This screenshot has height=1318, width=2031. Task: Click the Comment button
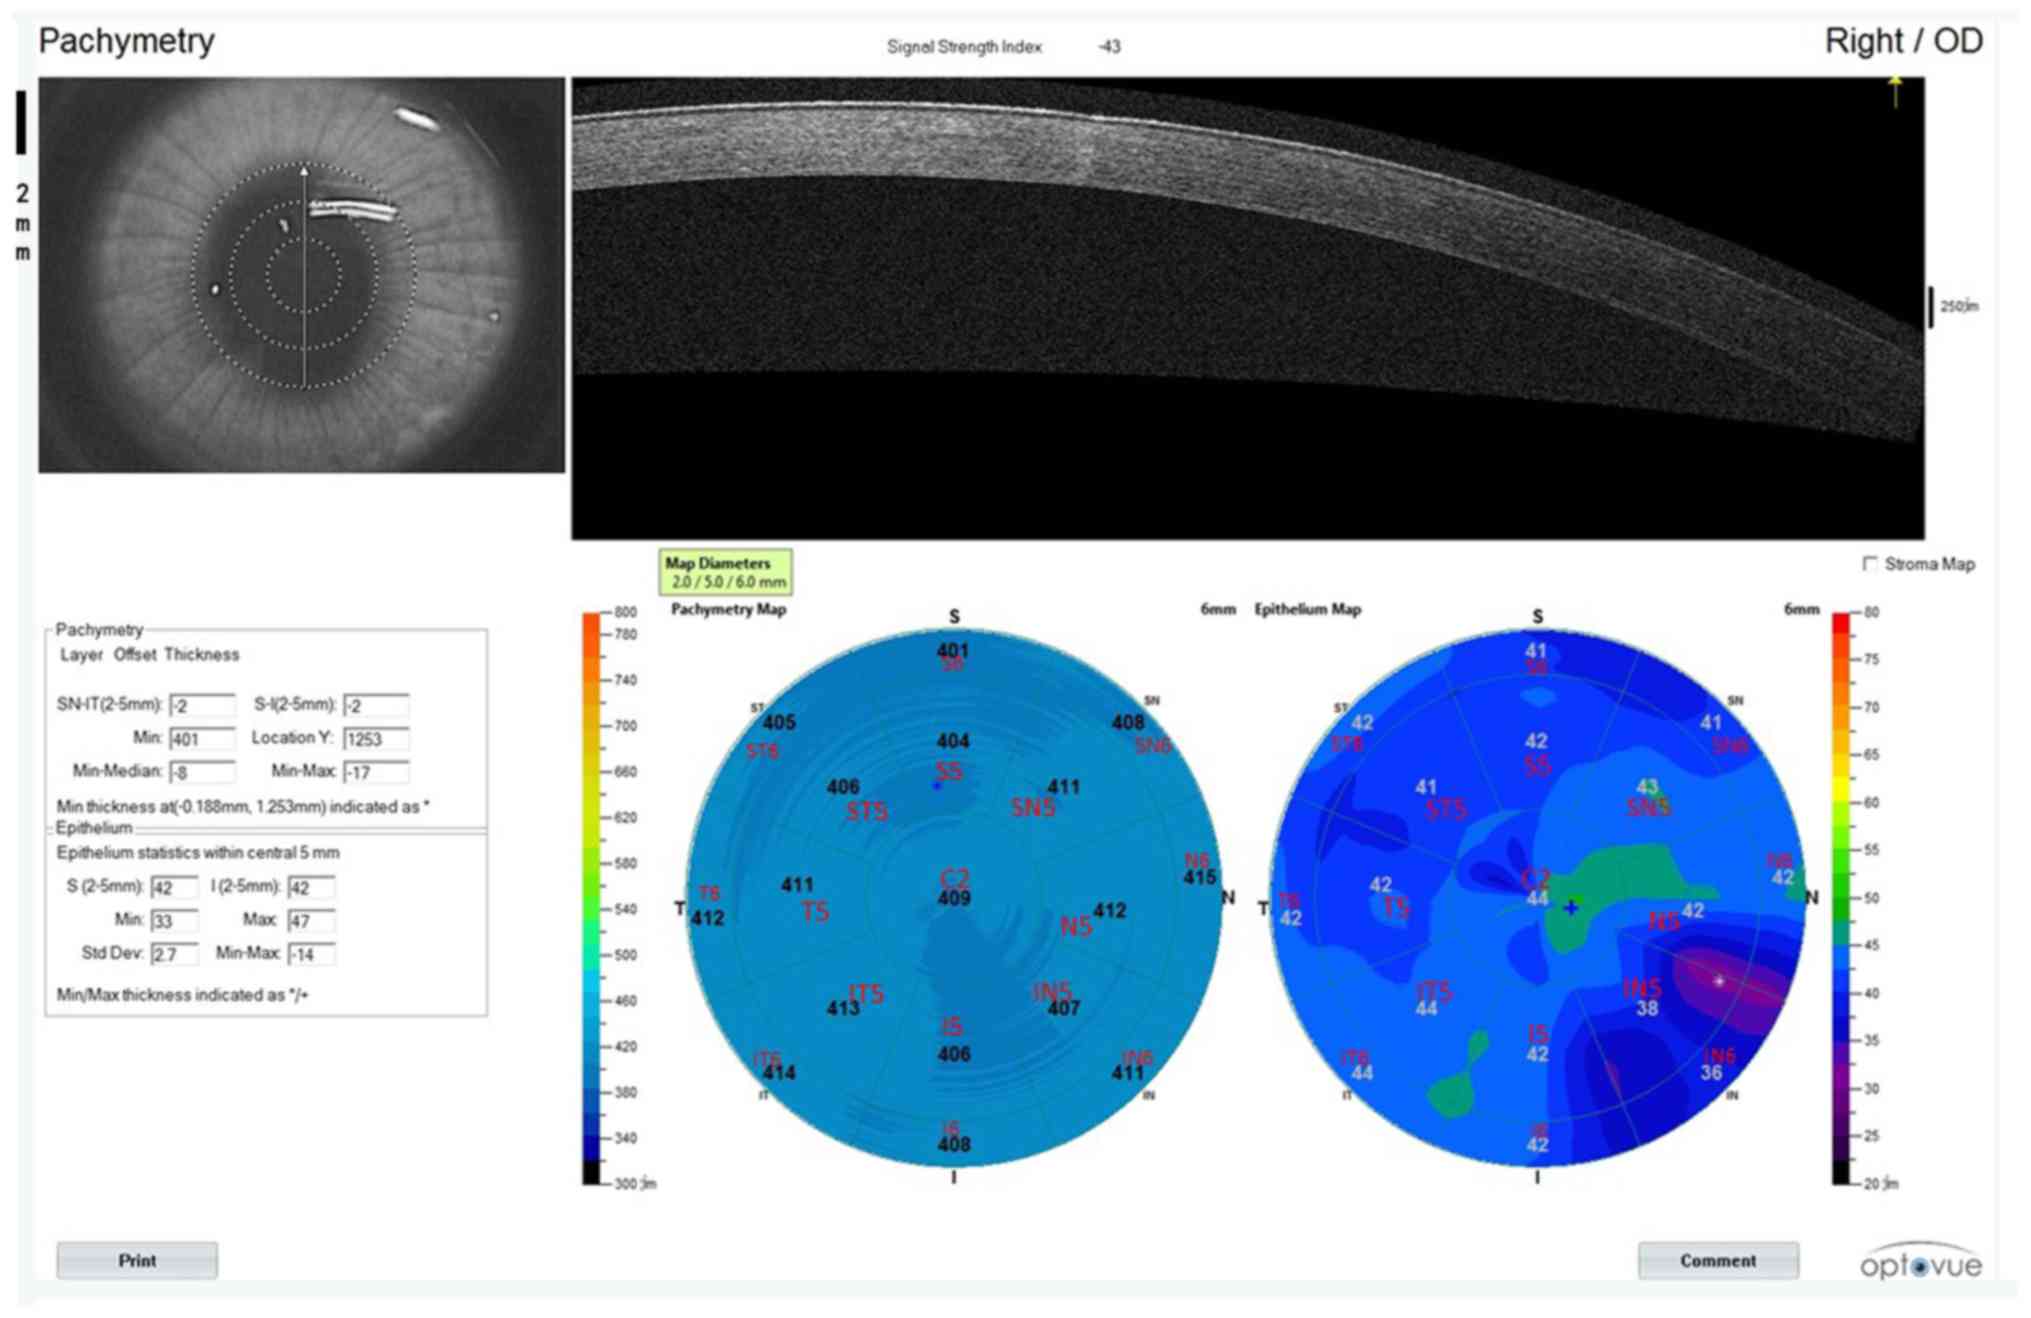(1717, 1260)
